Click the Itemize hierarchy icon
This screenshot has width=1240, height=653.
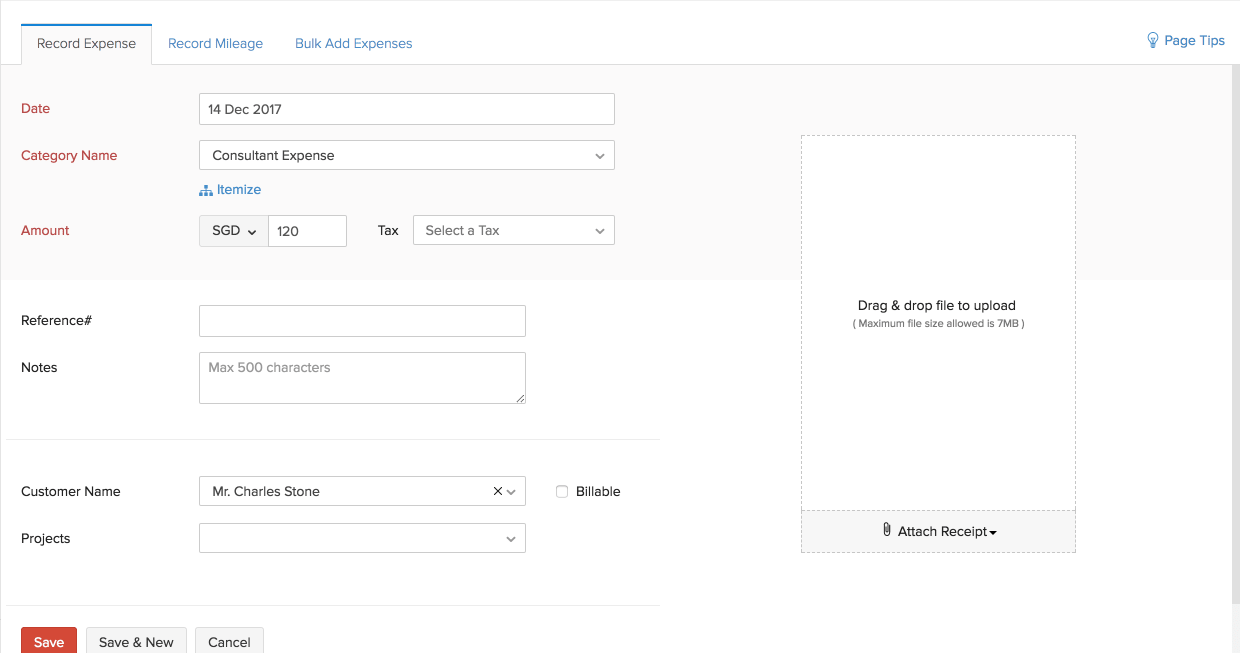tap(206, 190)
